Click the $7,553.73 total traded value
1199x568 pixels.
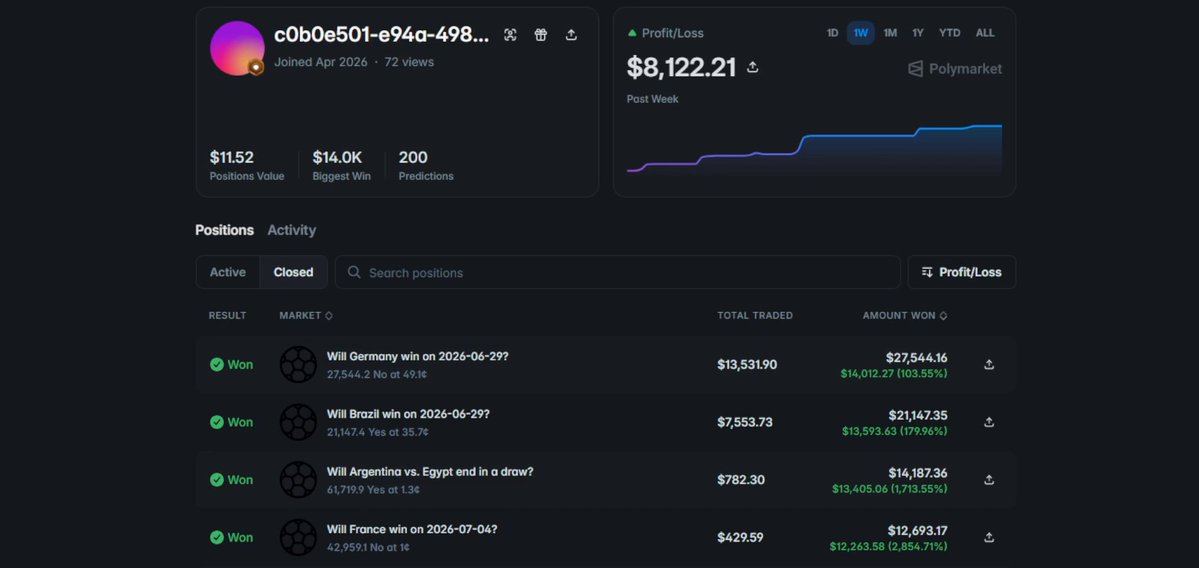click(745, 422)
